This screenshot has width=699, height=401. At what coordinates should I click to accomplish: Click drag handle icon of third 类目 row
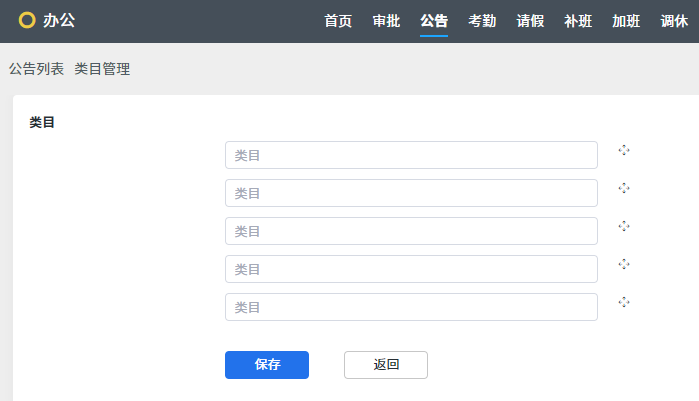coord(624,226)
